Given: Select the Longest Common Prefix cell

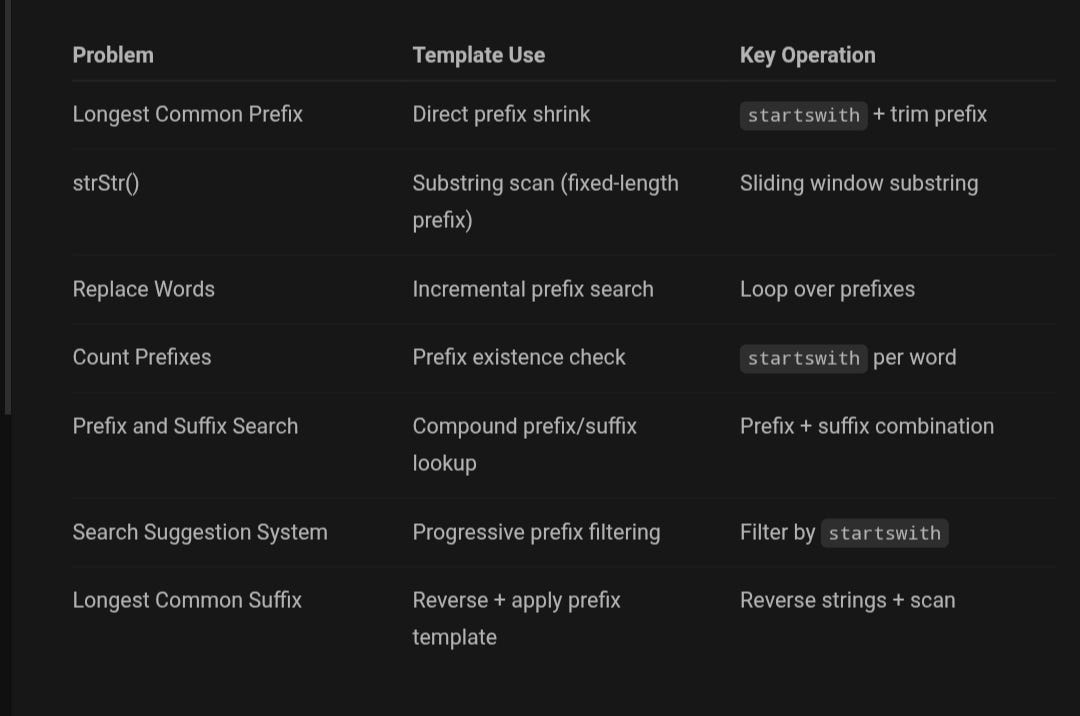Looking at the screenshot, I should pyautogui.click(x=187, y=114).
